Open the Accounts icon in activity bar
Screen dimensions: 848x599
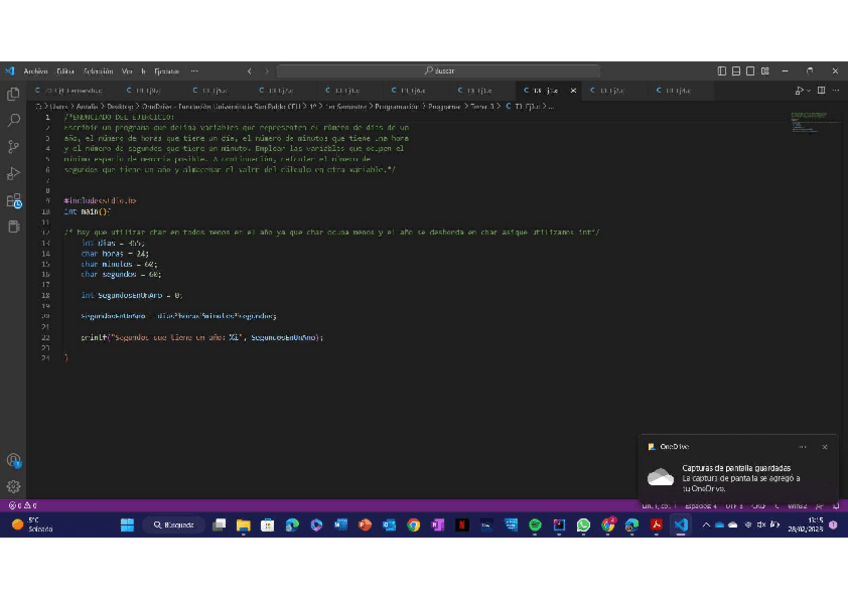[13, 461]
